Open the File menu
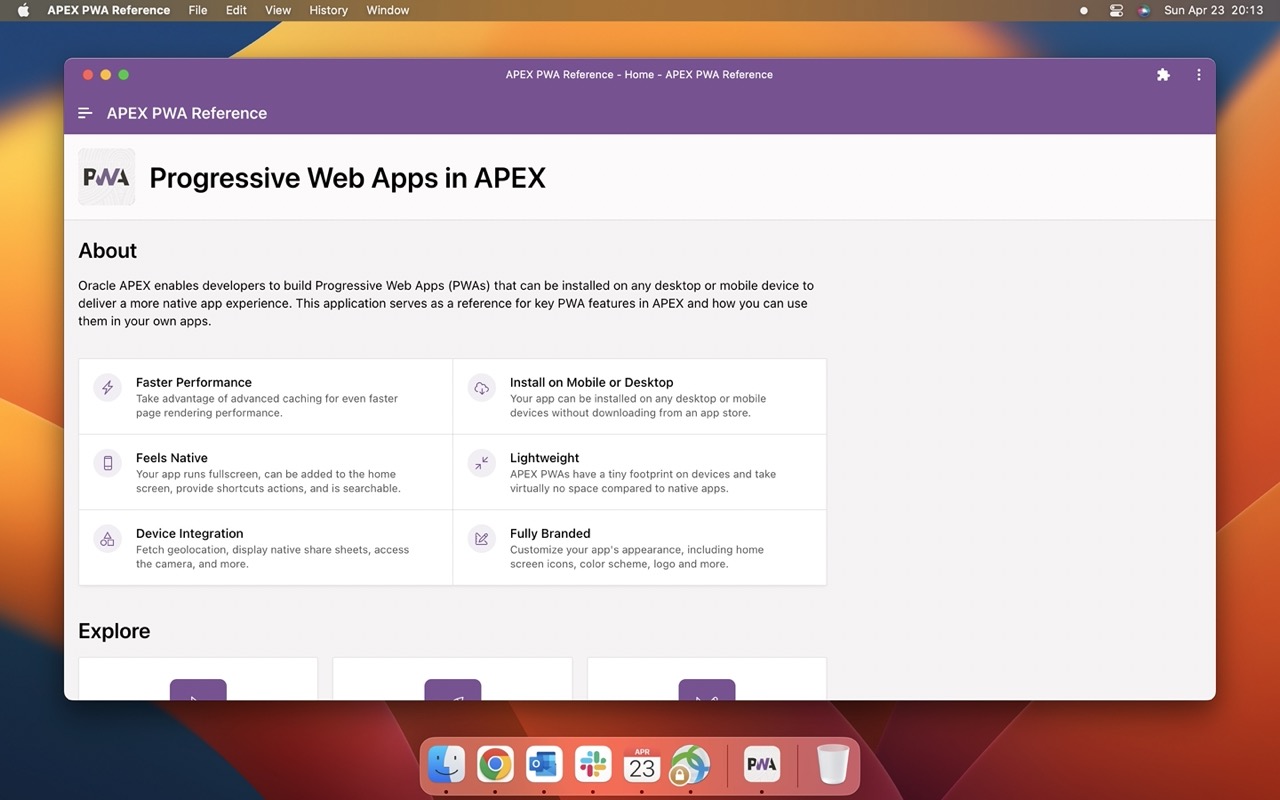The width and height of the screenshot is (1280, 800). pyautogui.click(x=198, y=10)
